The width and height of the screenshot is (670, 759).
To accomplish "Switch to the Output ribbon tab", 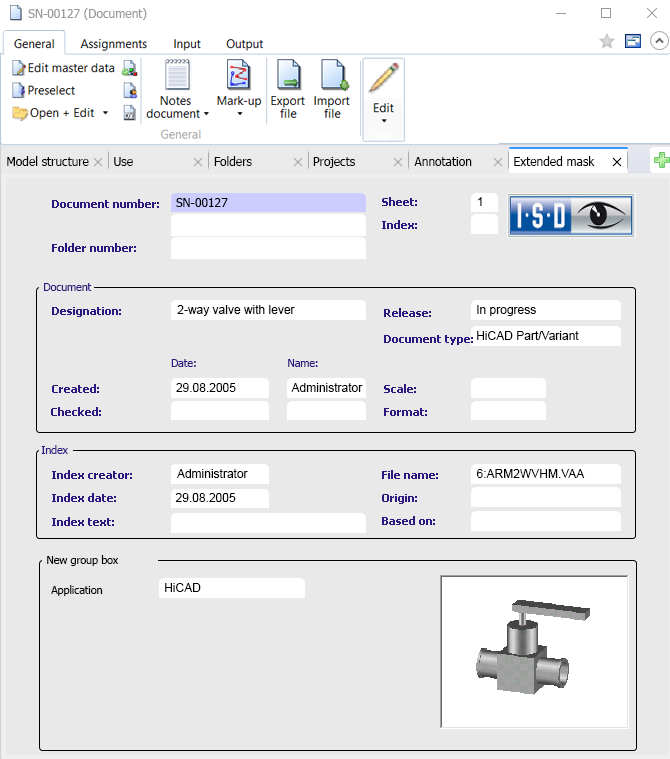I will pos(244,44).
